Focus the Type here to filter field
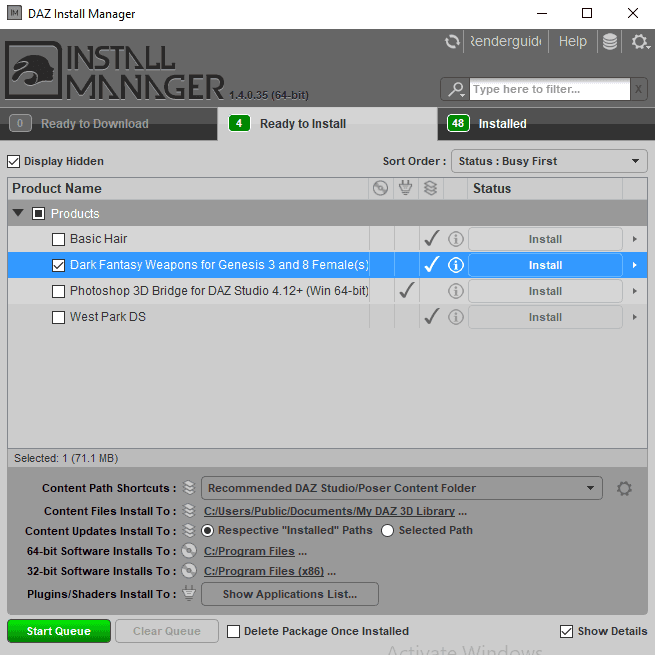 pos(549,89)
